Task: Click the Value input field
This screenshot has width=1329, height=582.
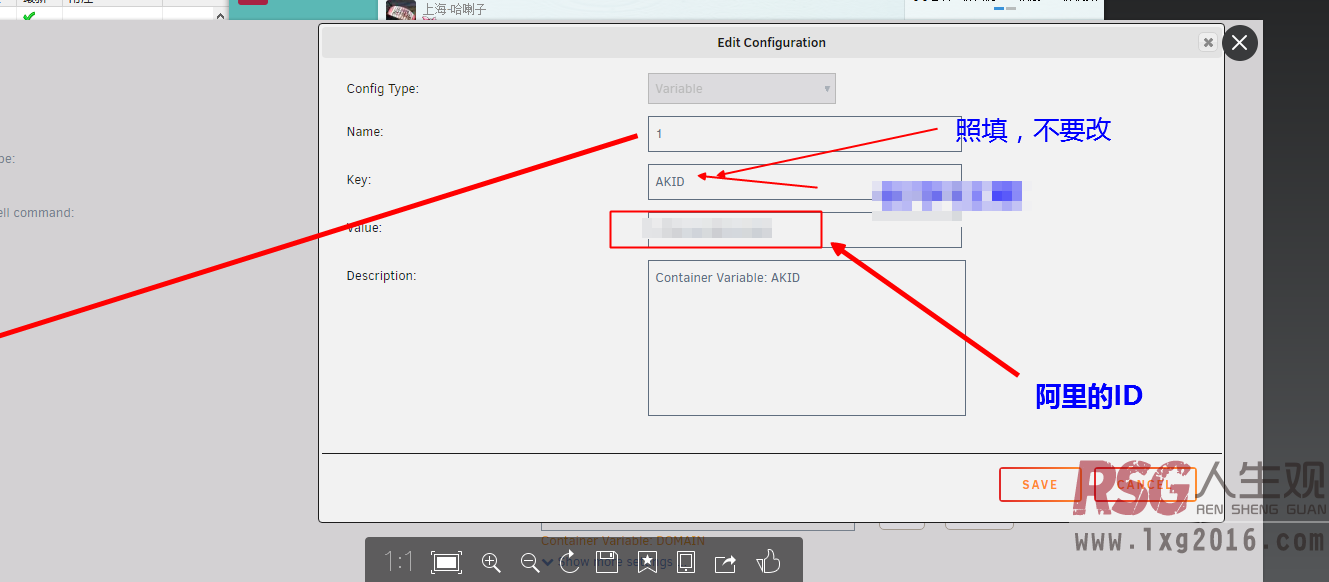Action: pyautogui.click(x=805, y=230)
